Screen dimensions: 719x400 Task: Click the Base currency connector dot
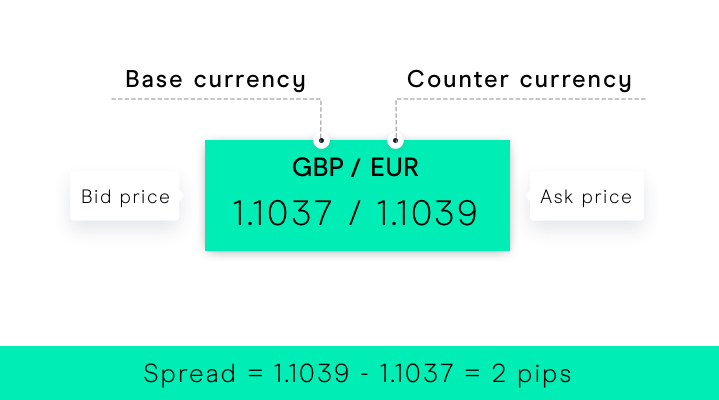(x=321, y=140)
